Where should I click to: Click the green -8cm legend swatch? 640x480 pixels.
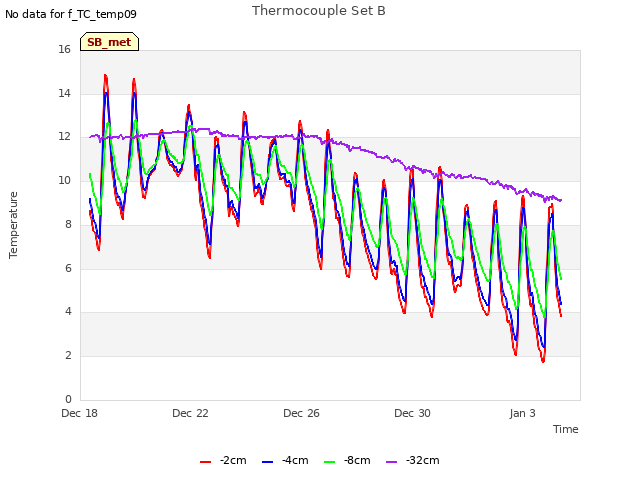tap(330, 462)
